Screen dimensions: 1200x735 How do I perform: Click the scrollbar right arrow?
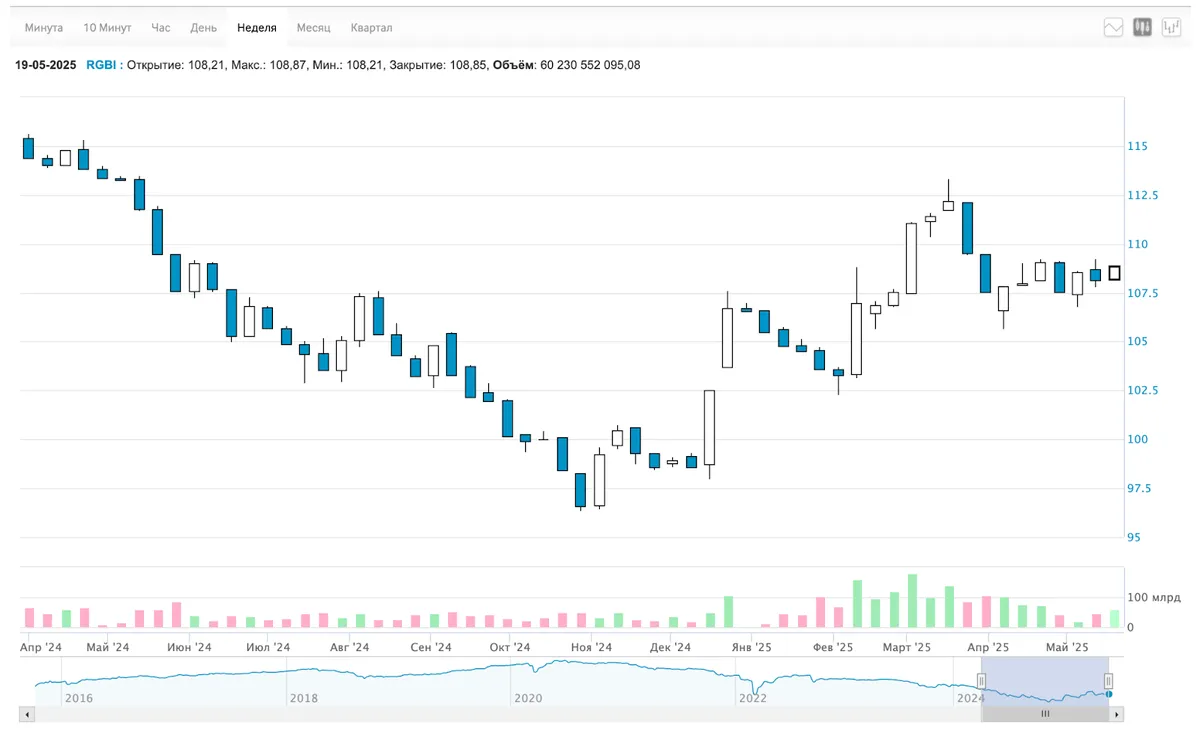click(1117, 714)
